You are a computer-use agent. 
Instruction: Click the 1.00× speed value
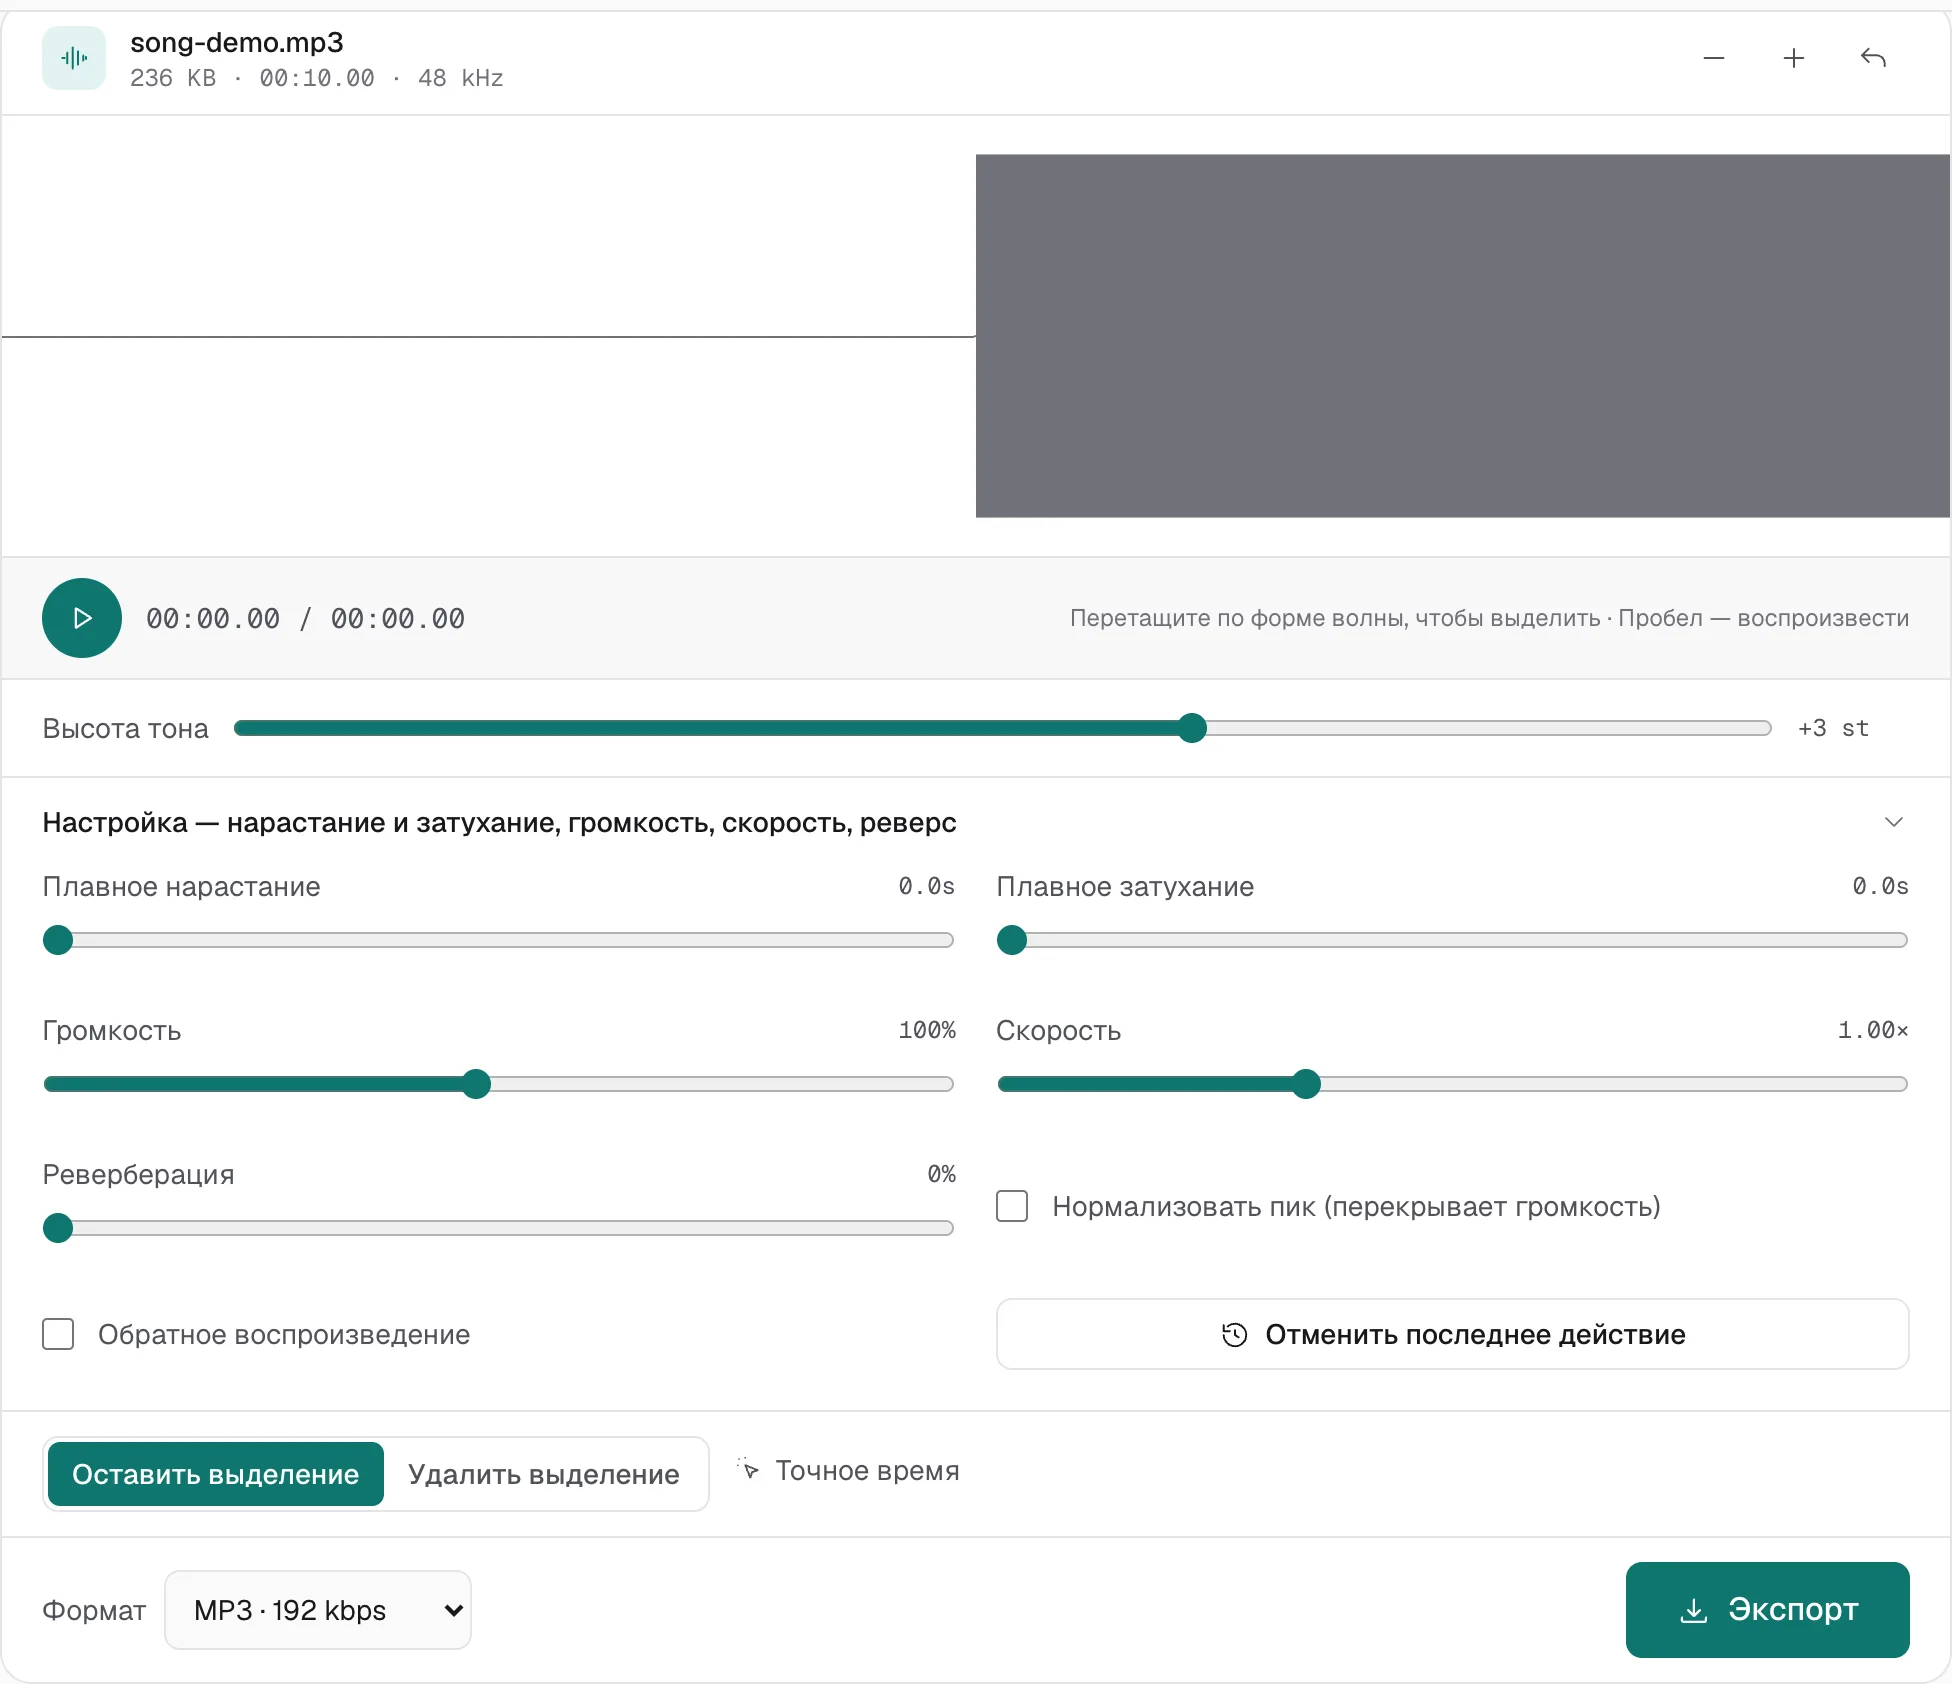pos(1873,1030)
